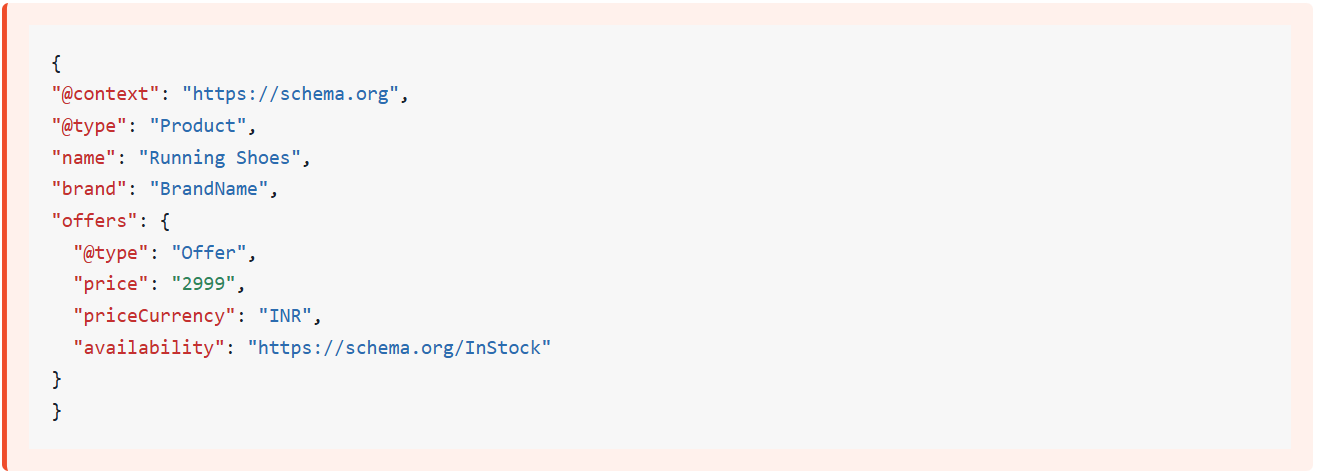Click the opening brace after "offers"
Image resolution: width=1320 pixels, height=475 pixels.
click(166, 221)
